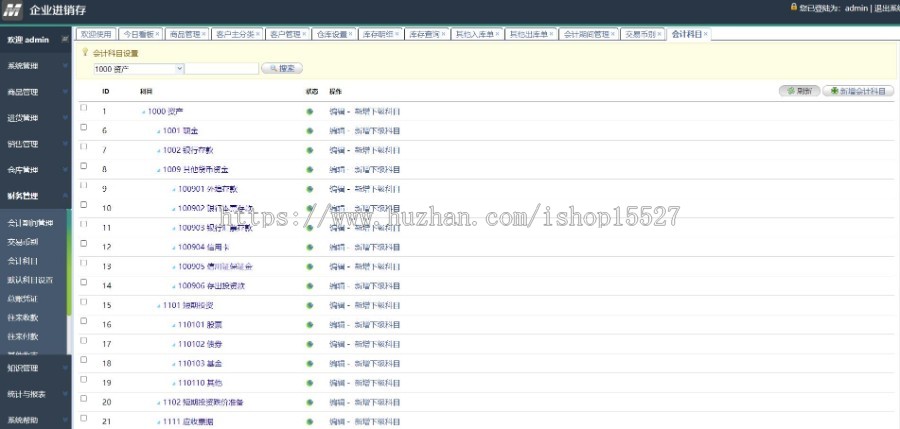Open 交易币别 in sidebar submenu
900x429 pixels.
tap(22, 242)
